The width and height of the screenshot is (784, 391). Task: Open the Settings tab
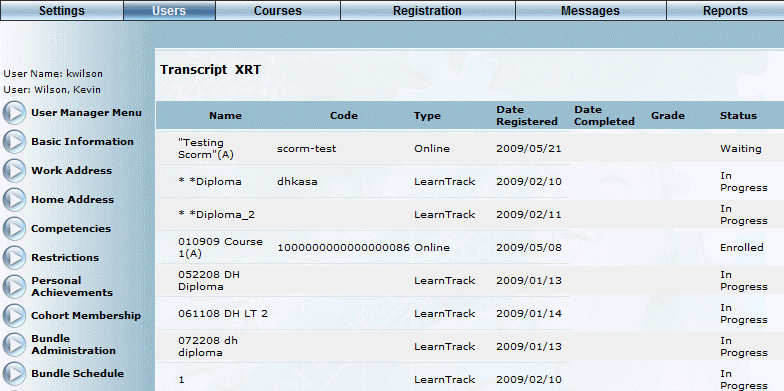pyautogui.click(x=62, y=10)
